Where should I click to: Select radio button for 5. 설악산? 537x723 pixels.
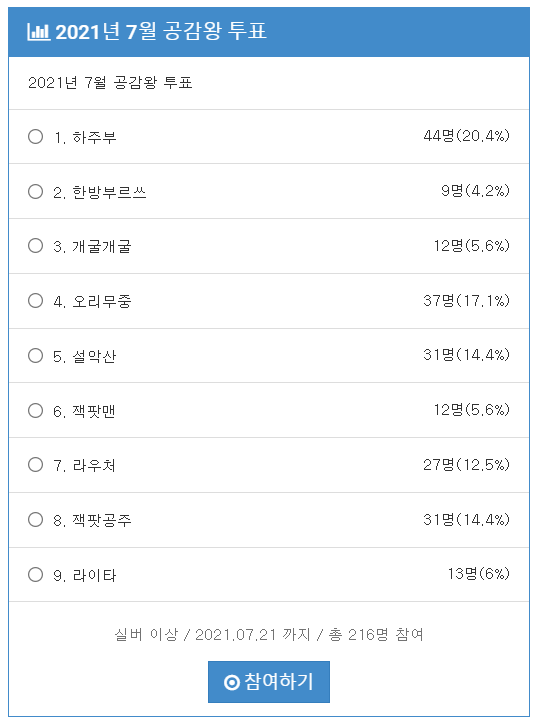click(x=35, y=356)
